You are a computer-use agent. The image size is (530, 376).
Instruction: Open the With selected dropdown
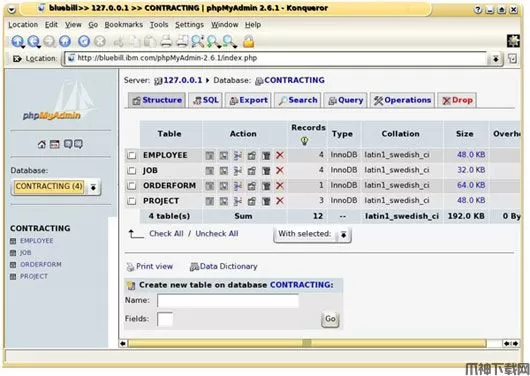(313, 234)
